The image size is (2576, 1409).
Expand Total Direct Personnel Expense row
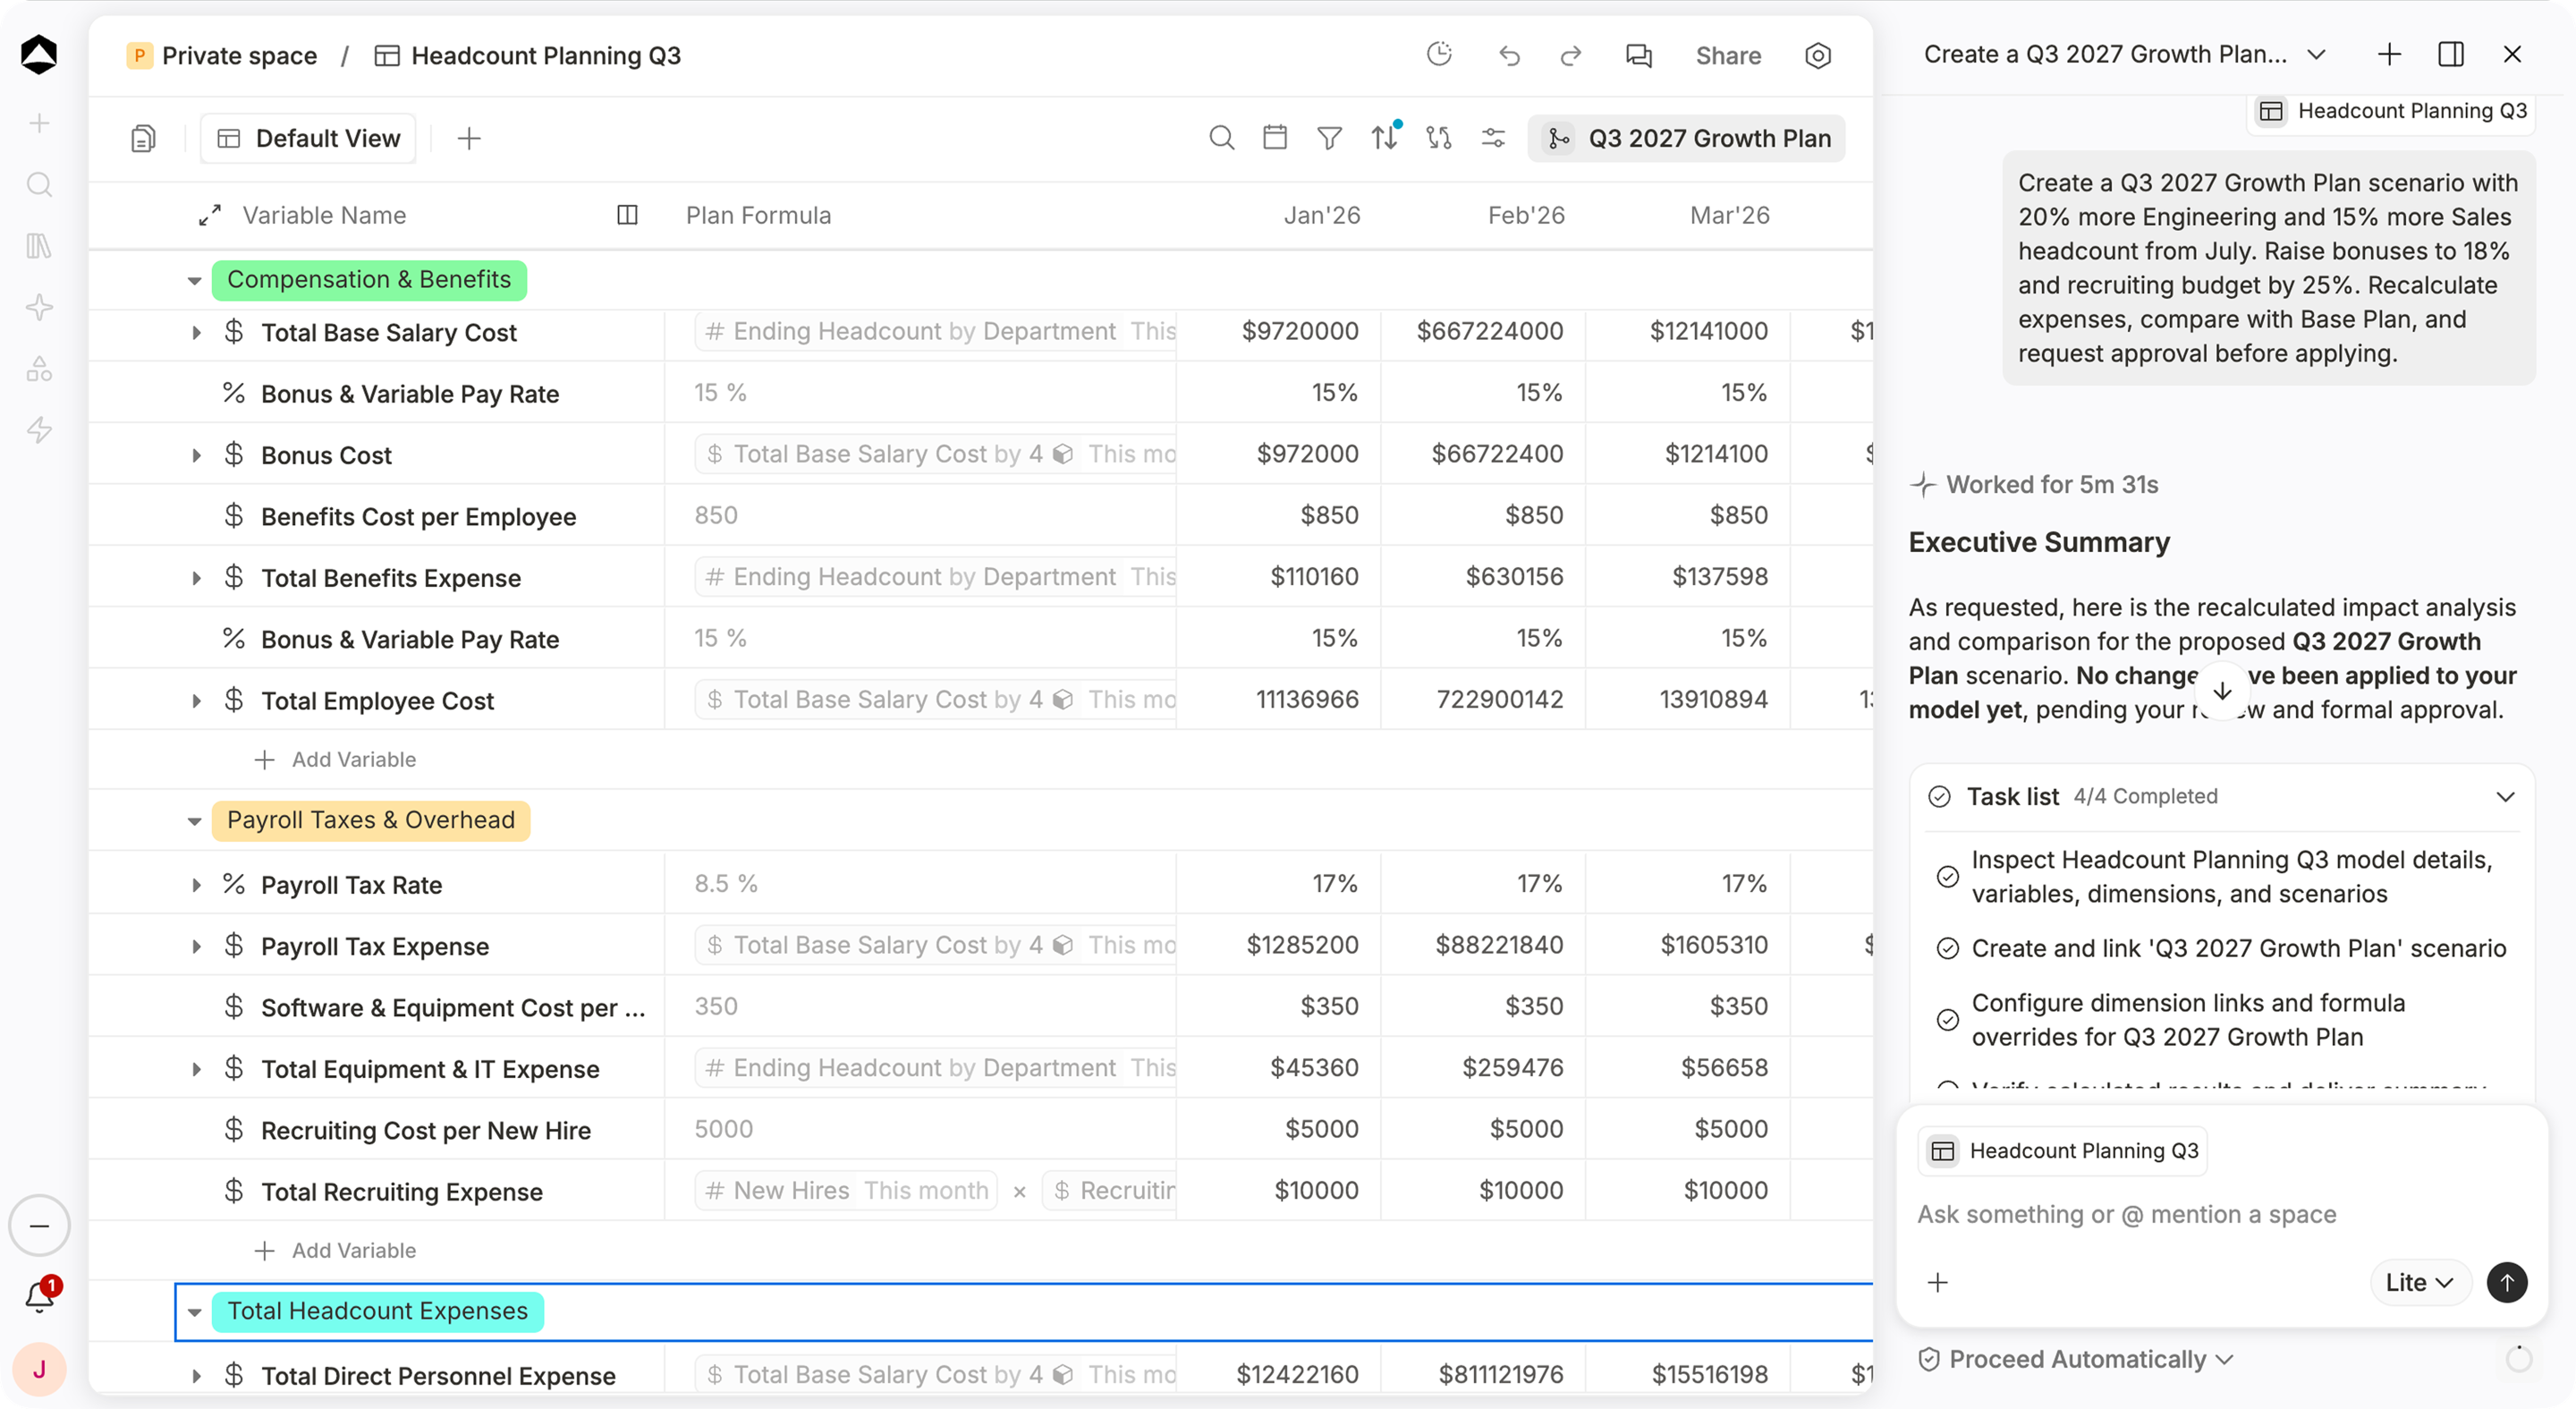196,1376
